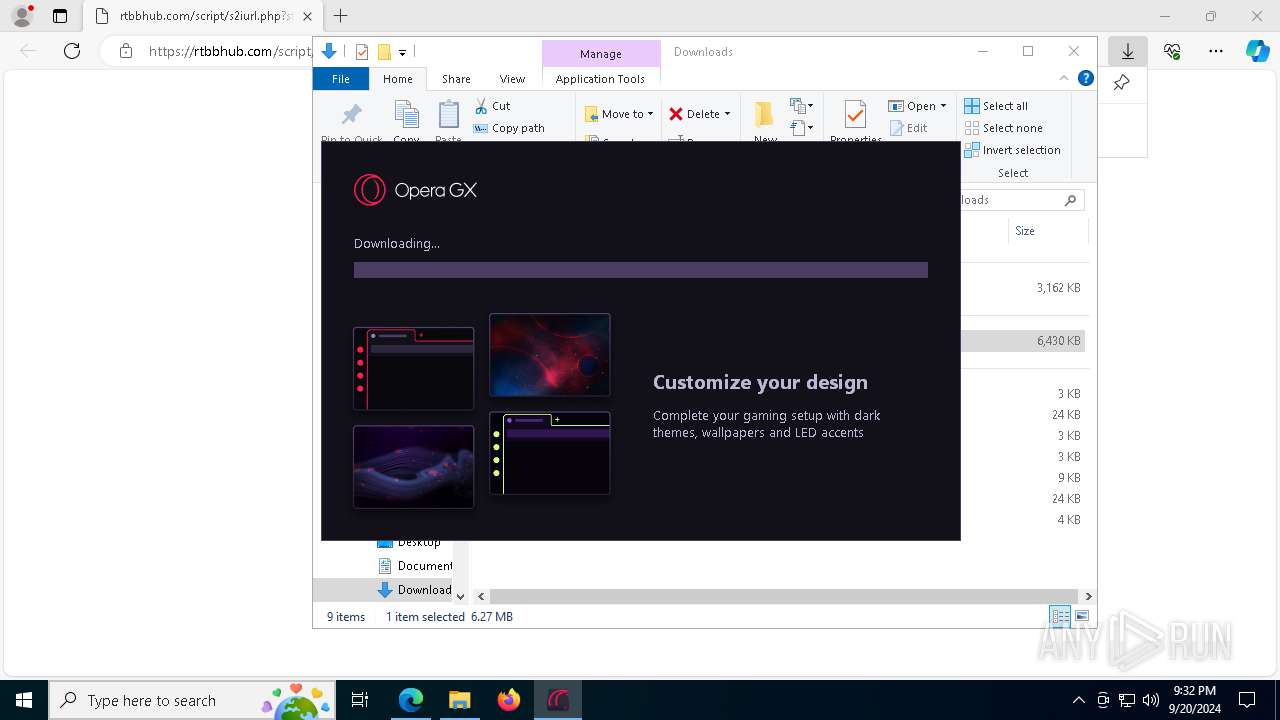Click the quick access New folder icon
The height and width of the screenshot is (720, 1280).
click(384, 52)
